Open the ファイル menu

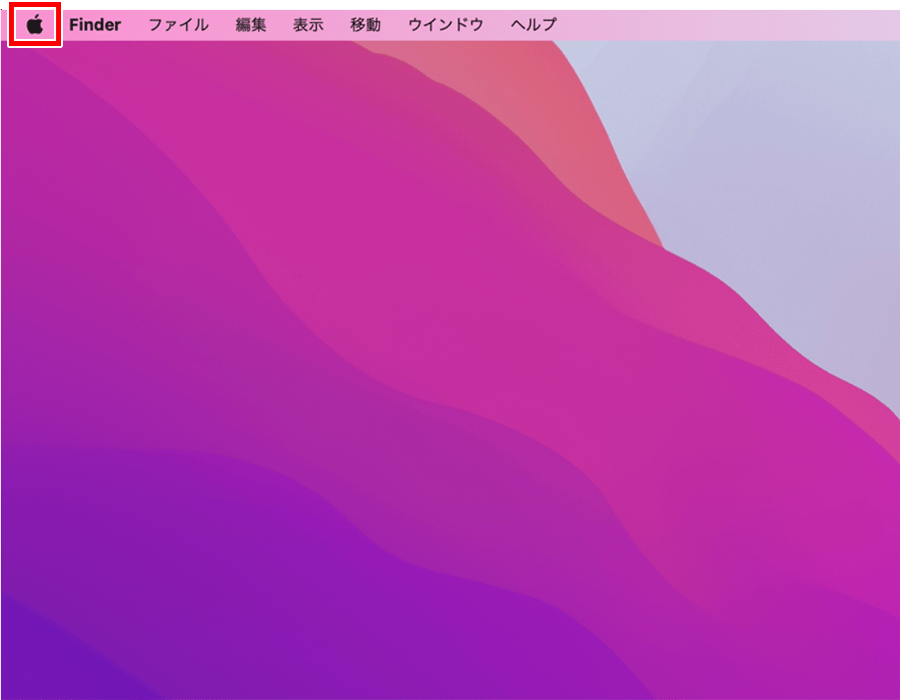click(x=179, y=25)
